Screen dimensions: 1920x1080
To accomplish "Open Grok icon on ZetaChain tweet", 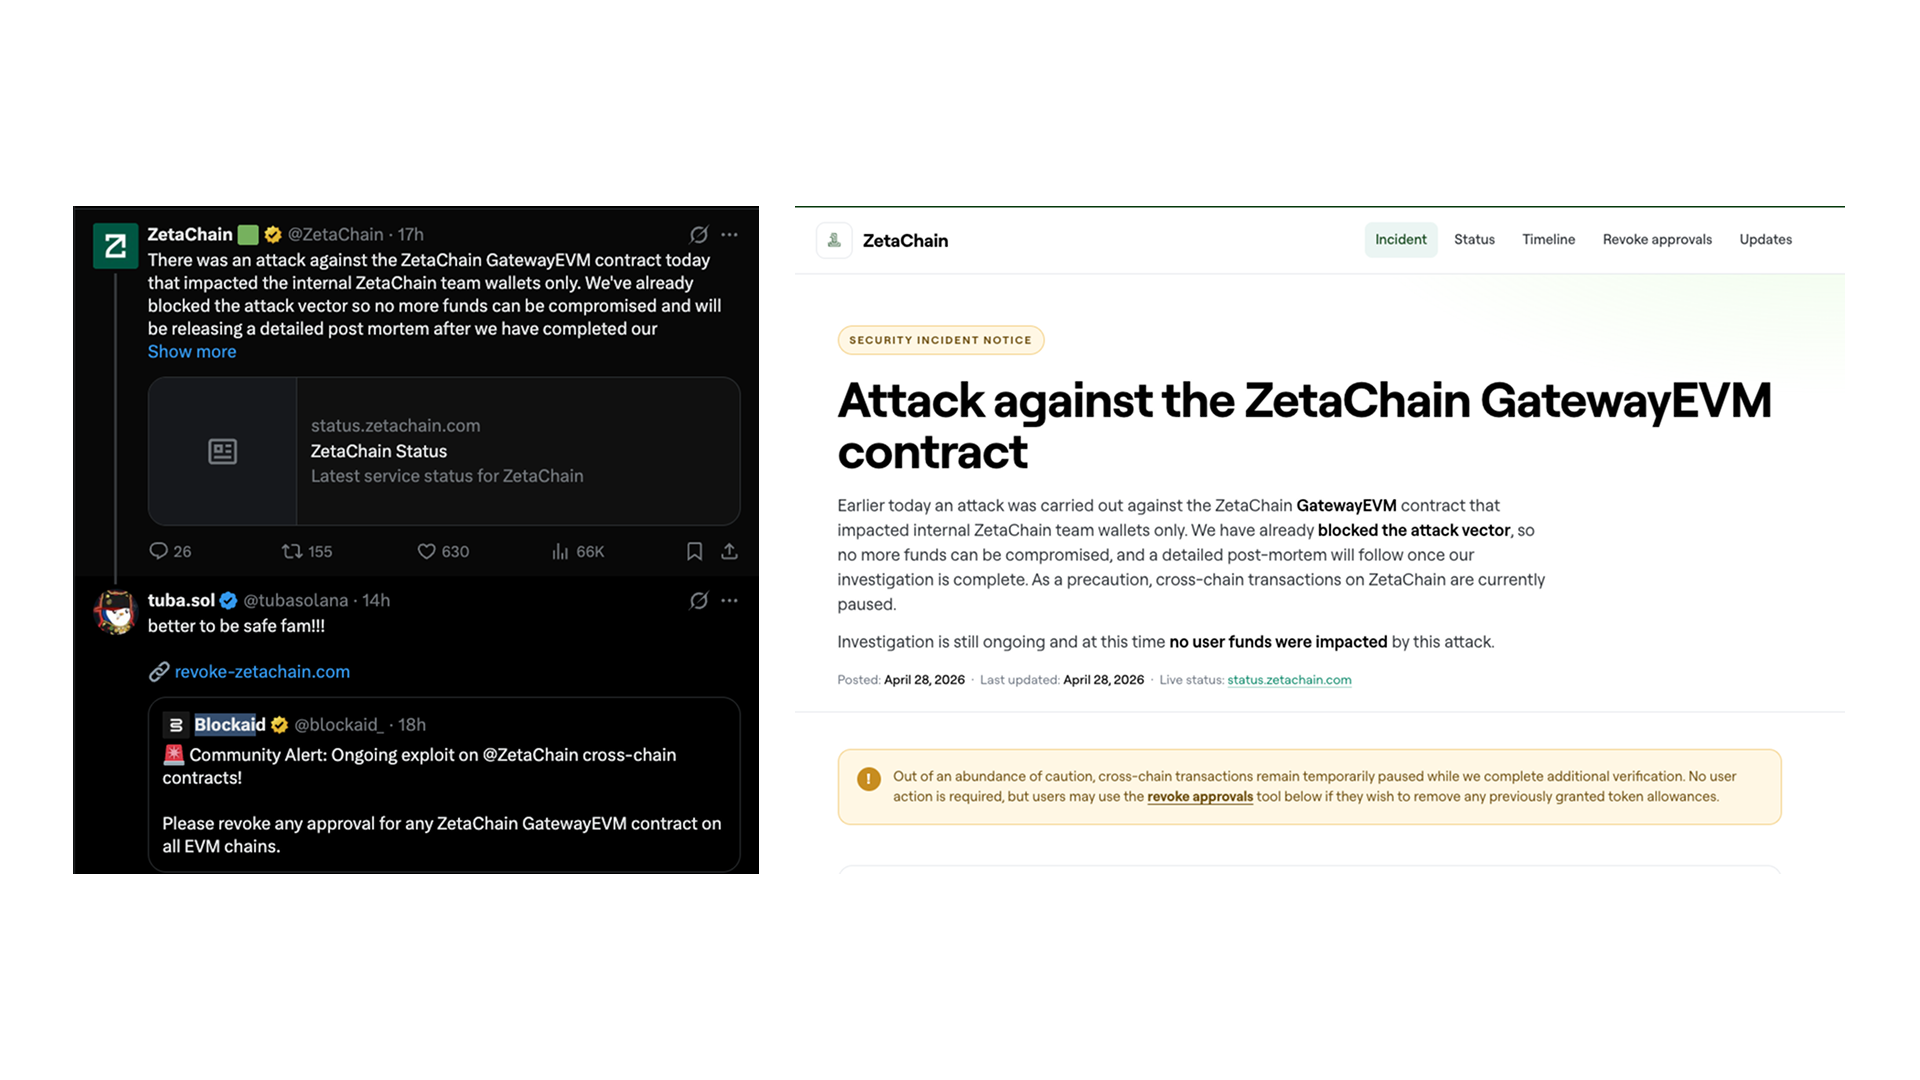I will pyautogui.click(x=699, y=234).
